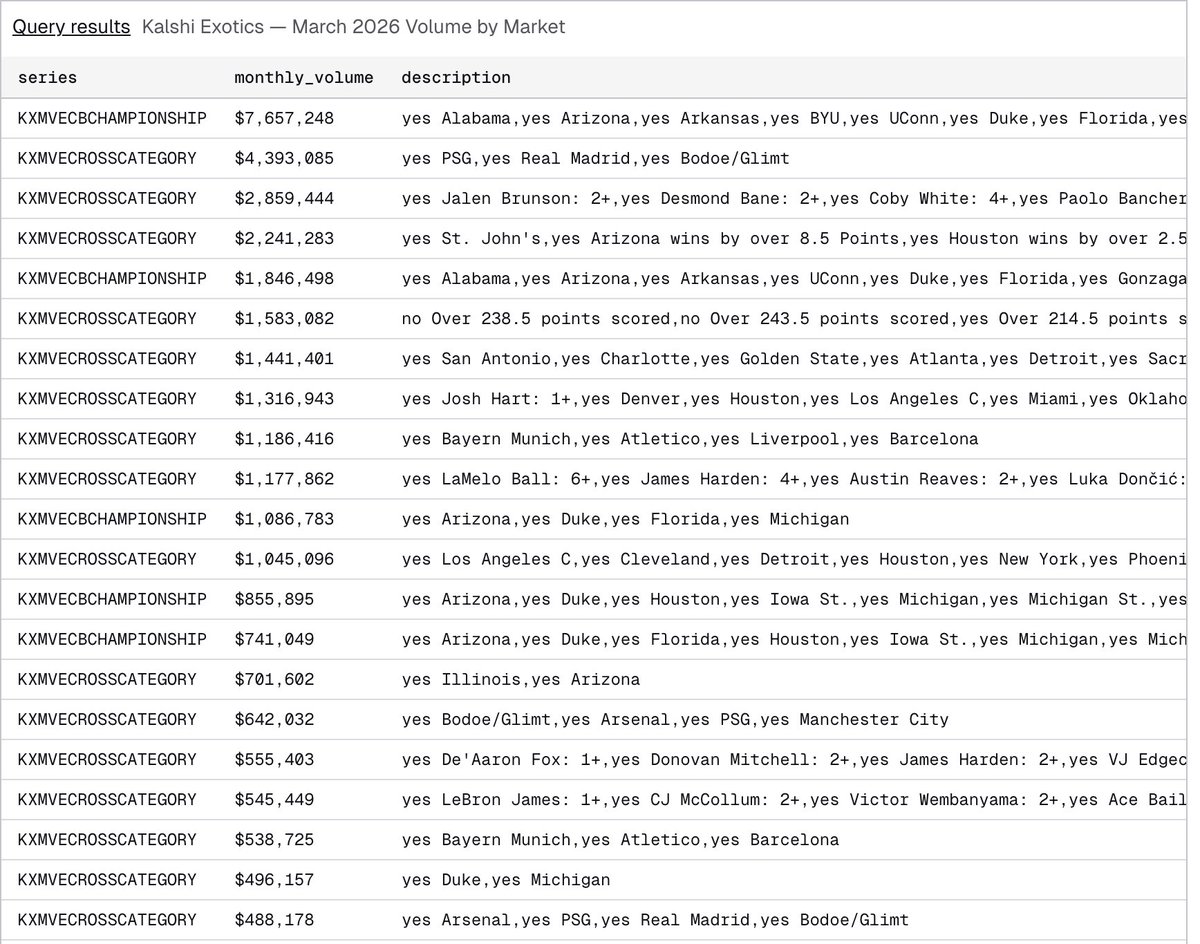Select the $1,177,862 volume cell
The width and height of the screenshot is (1200, 944).
[284, 478]
